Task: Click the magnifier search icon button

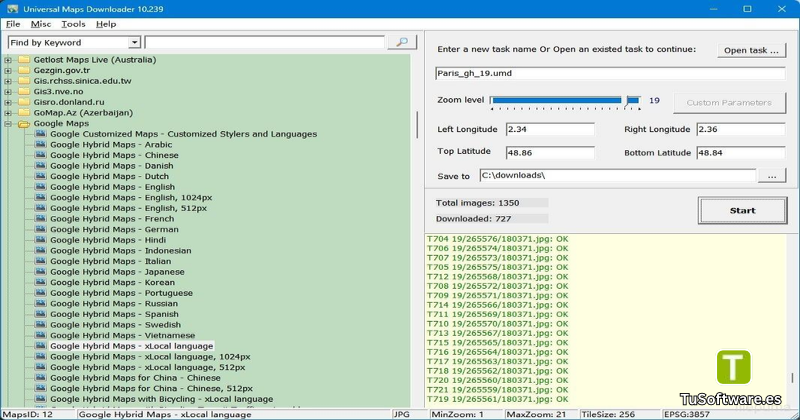Action: [x=402, y=42]
